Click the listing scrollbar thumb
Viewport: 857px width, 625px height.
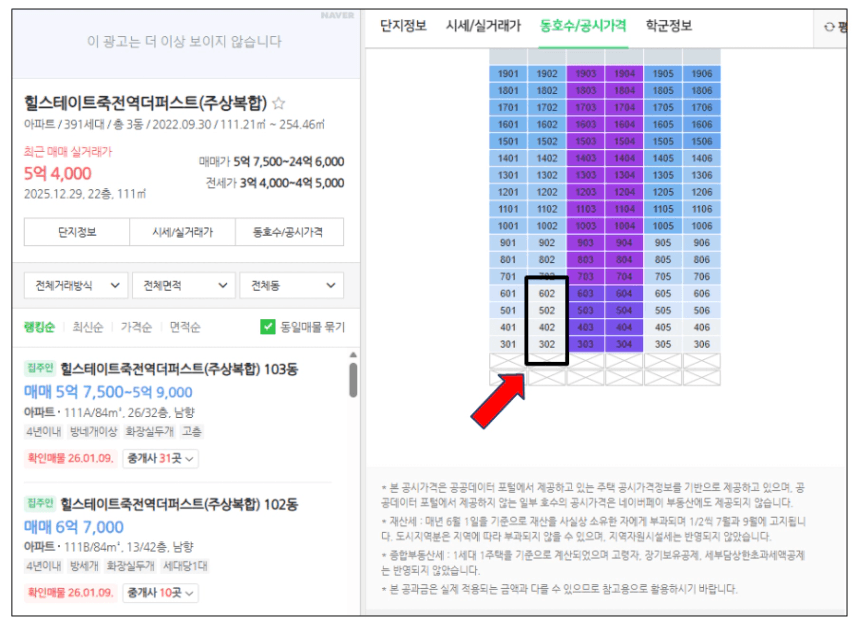[x=353, y=380]
